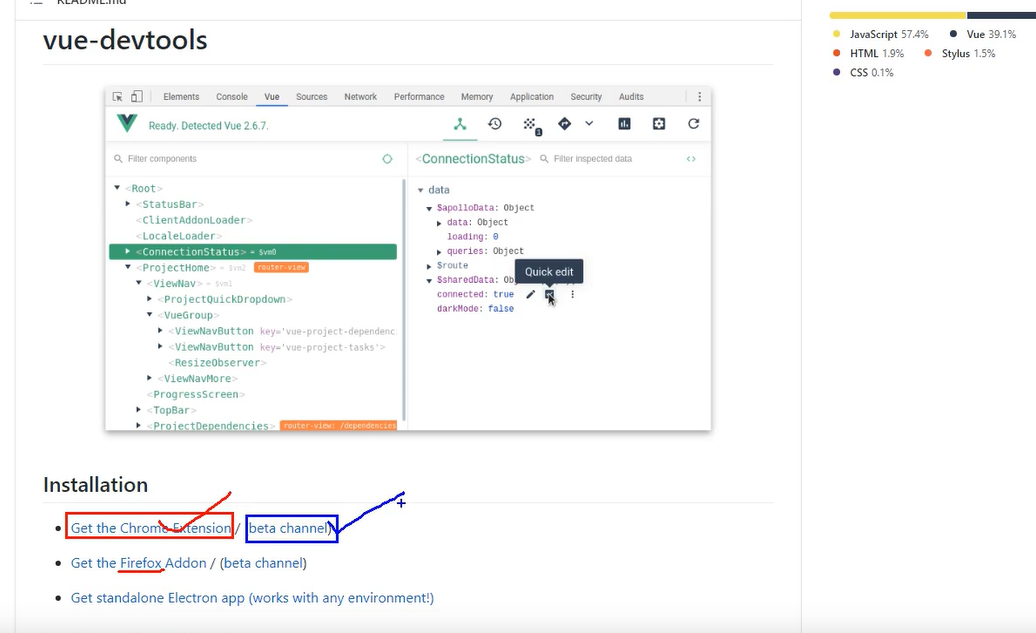This screenshot has height=633, width=1036.
Task: Click the yellow JavaScript segment of language bar
Action: point(897,15)
